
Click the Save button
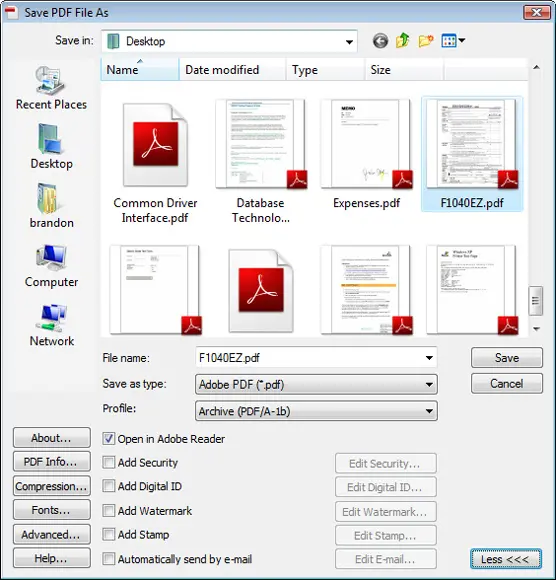click(507, 358)
